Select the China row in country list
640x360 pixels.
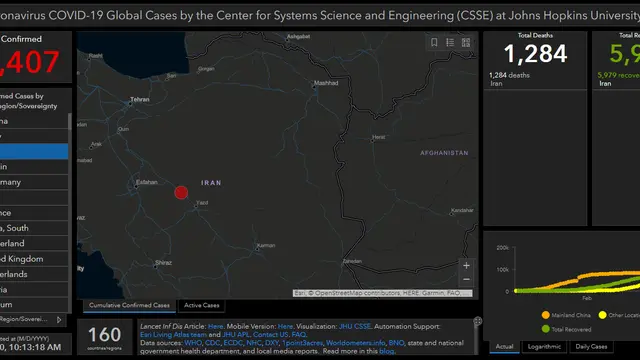click(34, 121)
